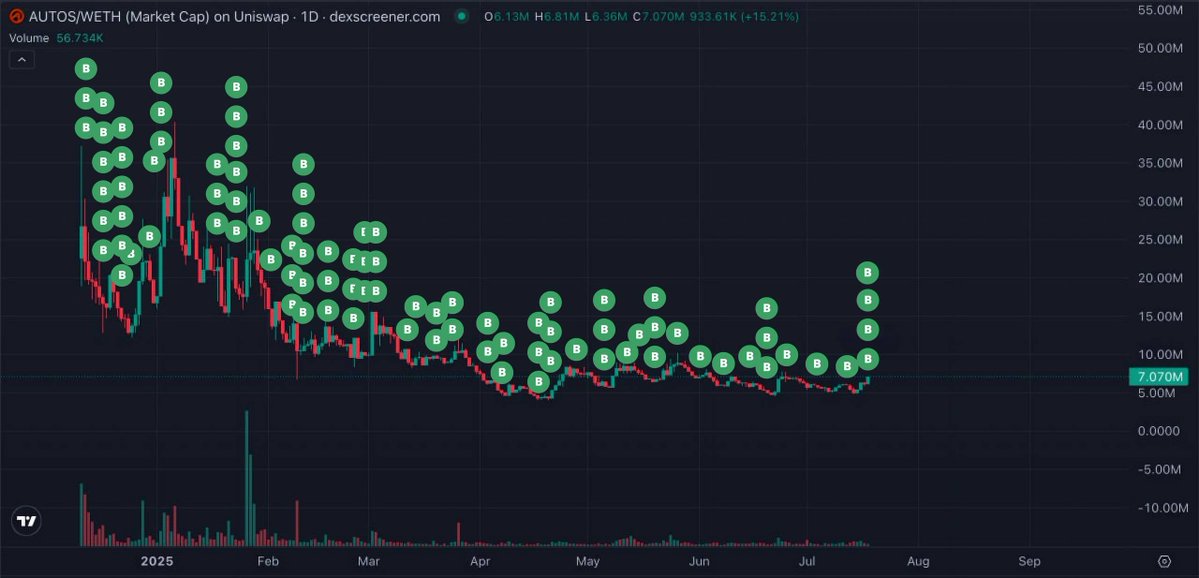Click the 55.00M price axis label
The image size is (1199, 578).
coord(1159,10)
